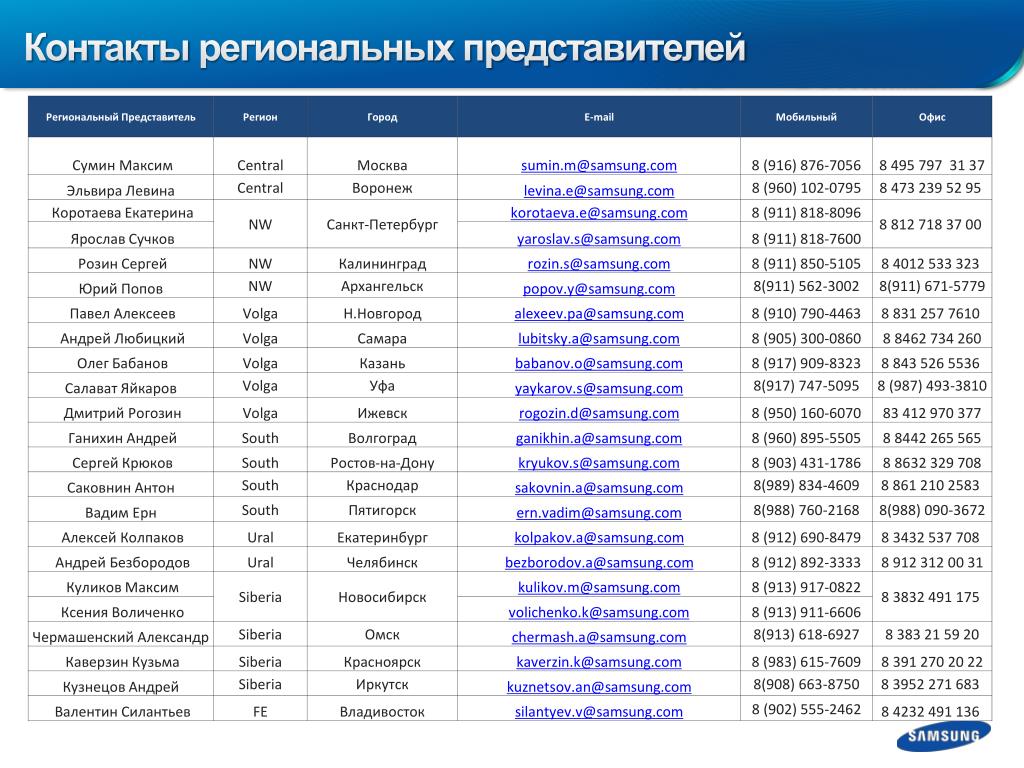Image resolution: width=1024 pixels, height=768 pixels.
Task: Select the name 'Ярослав Сучков'
Action: 122,239
